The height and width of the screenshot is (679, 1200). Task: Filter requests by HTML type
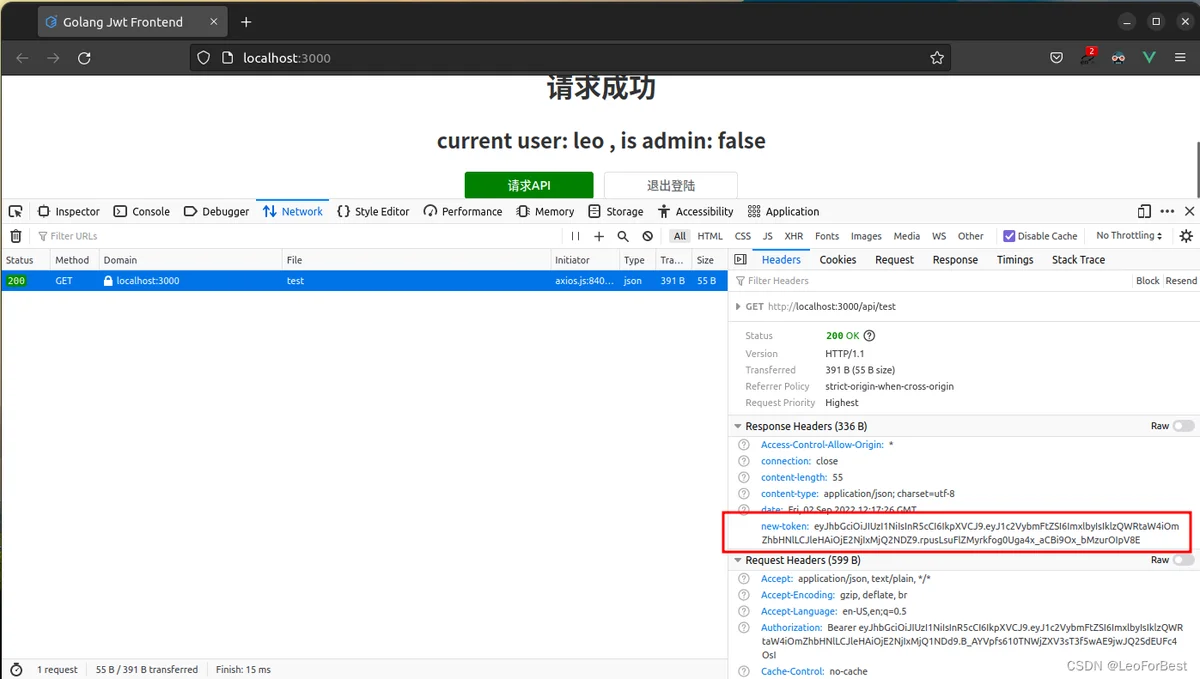(710, 236)
